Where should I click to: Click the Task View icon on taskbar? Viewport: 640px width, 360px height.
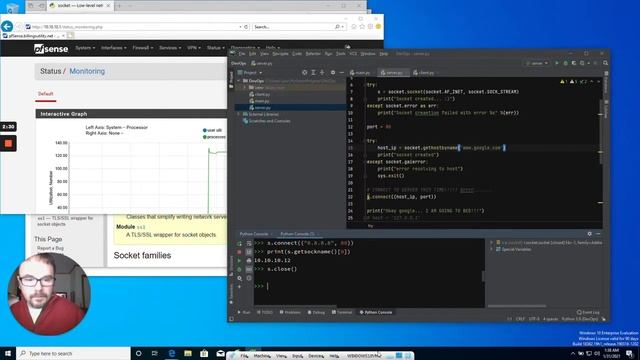coord(155,353)
